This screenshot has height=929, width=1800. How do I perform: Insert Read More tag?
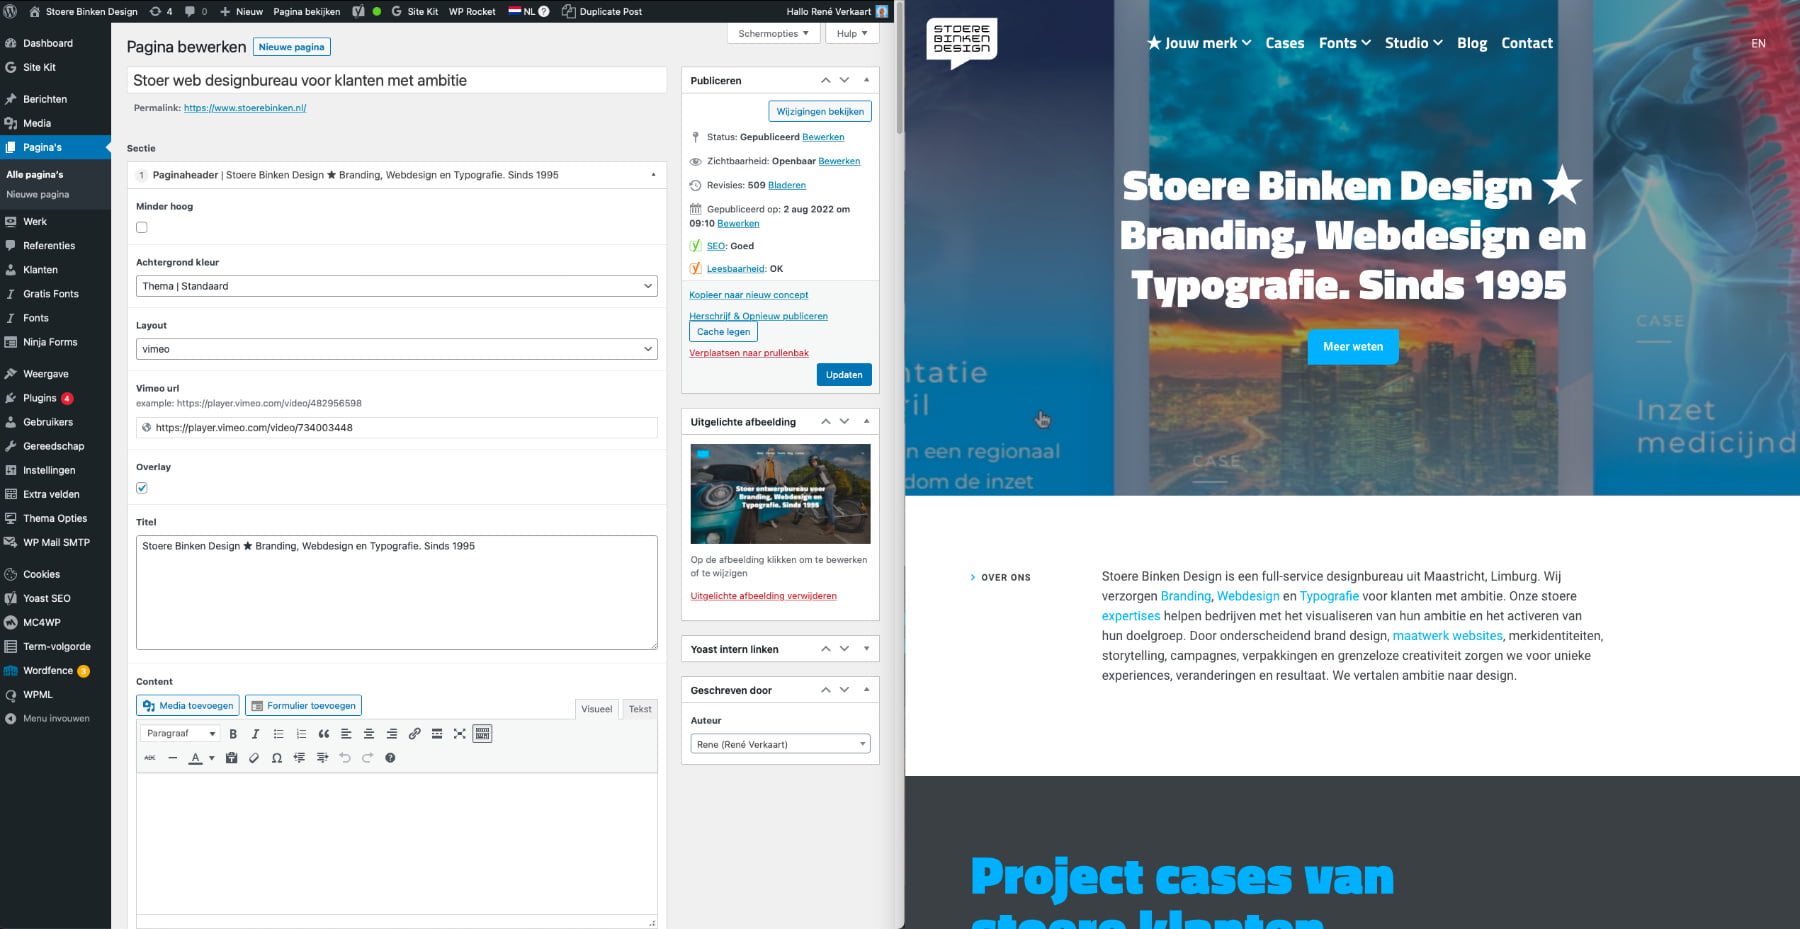tap(437, 734)
